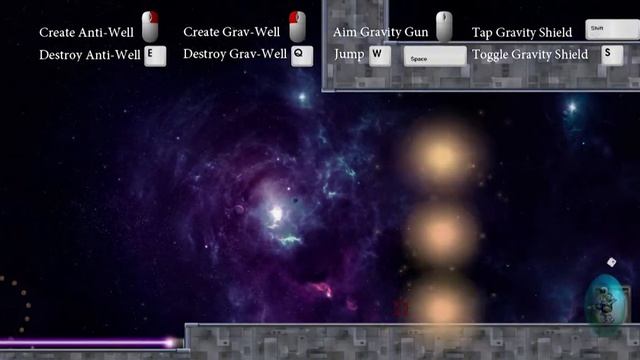
Task: Click the right-click mouse icon beside Create Anti-Well
Action: point(150,27)
